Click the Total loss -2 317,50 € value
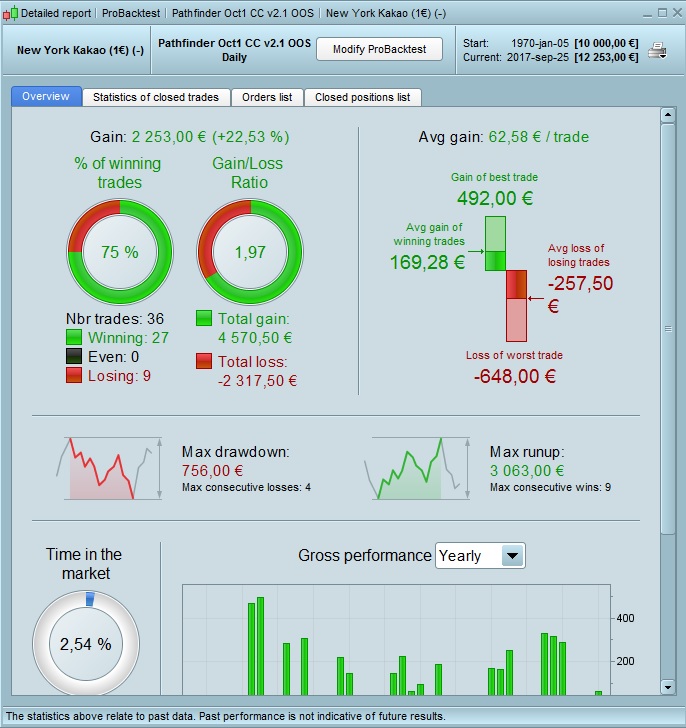 tap(257, 381)
